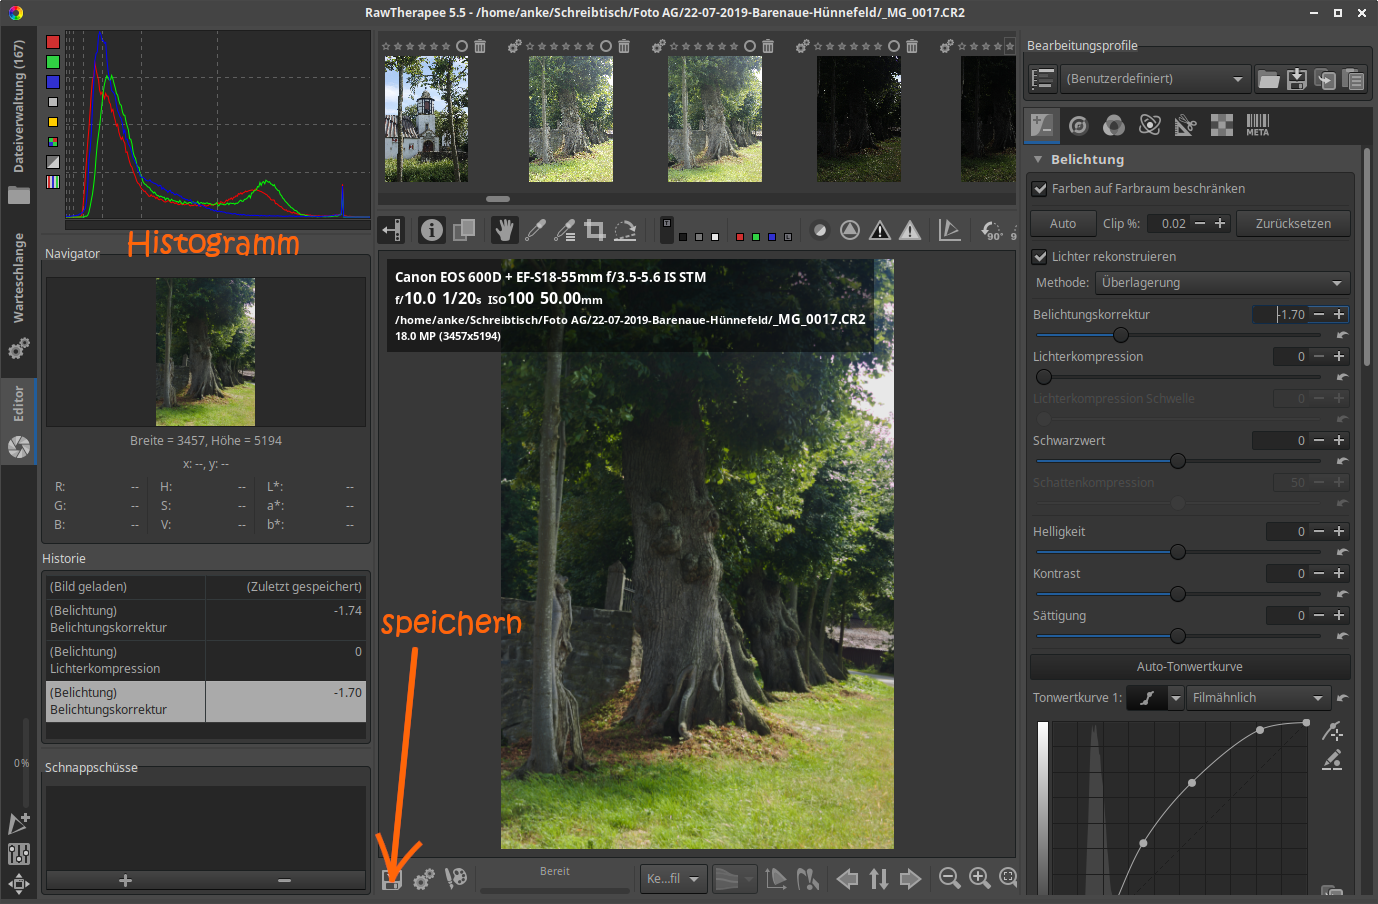1378x904 pixels.
Task: Click the Auto-Tonwertkurve button
Action: (x=1189, y=667)
